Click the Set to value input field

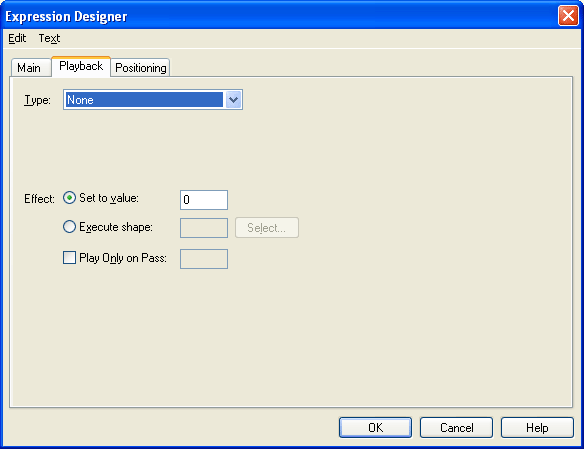tap(204, 200)
